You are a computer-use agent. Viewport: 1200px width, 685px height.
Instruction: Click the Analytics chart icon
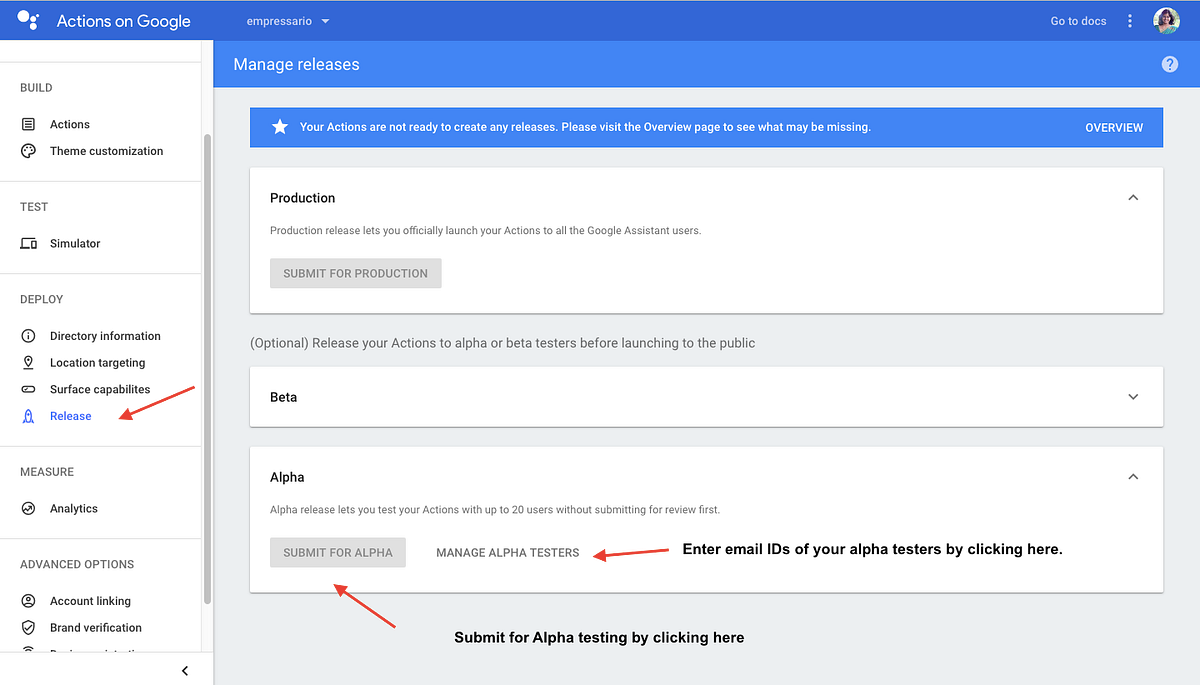point(29,508)
